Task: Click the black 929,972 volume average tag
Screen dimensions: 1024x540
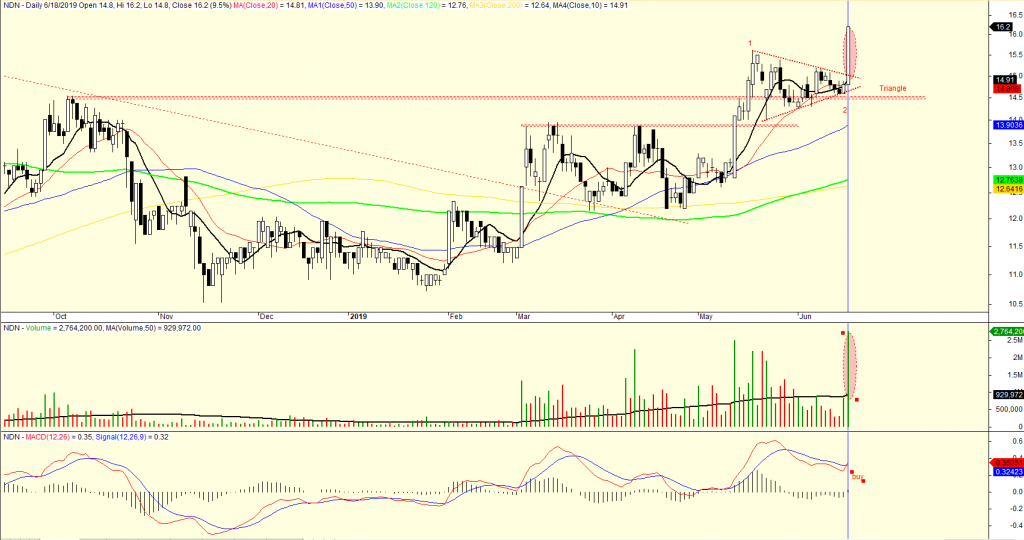Action: tap(1005, 395)
